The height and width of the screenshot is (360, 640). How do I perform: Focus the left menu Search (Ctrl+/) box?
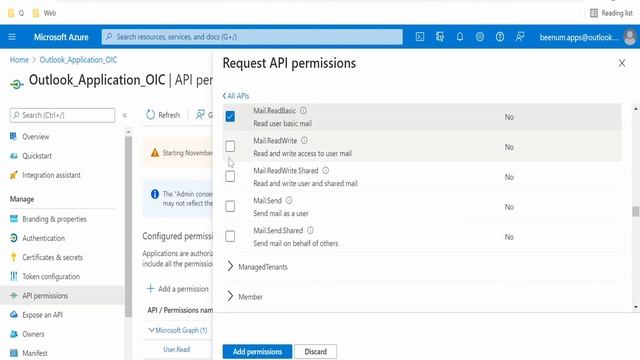(x=62, y=116)
